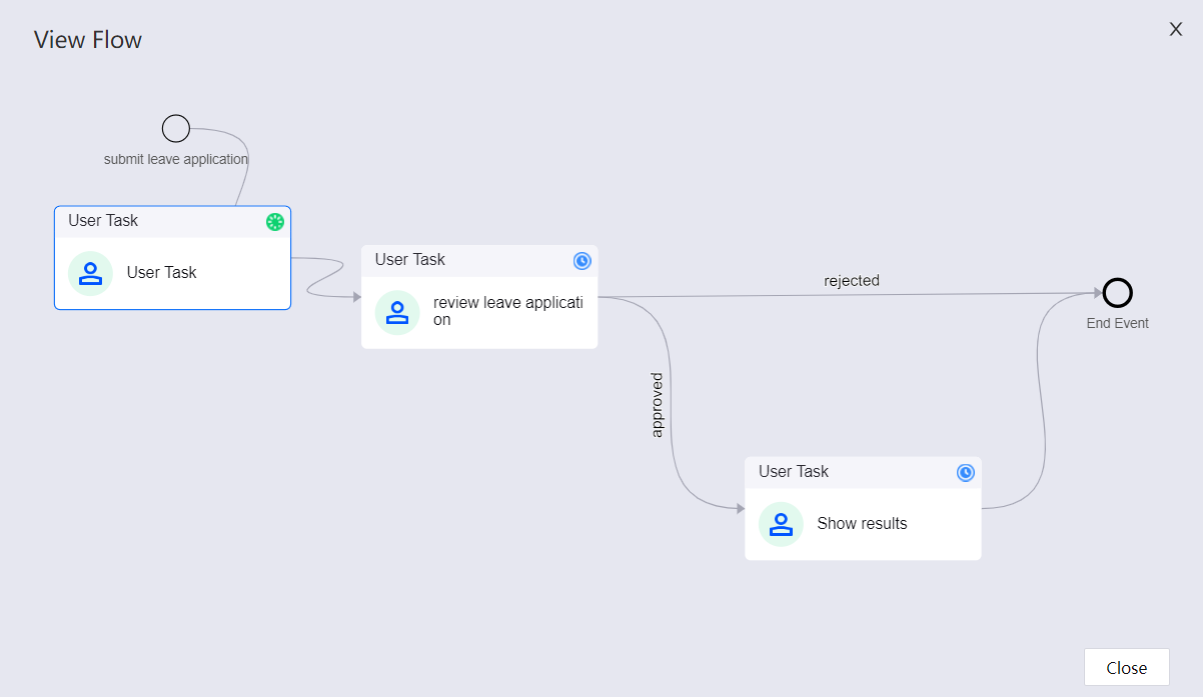Click the 'View Flow' dialog title

pos(88,40)
